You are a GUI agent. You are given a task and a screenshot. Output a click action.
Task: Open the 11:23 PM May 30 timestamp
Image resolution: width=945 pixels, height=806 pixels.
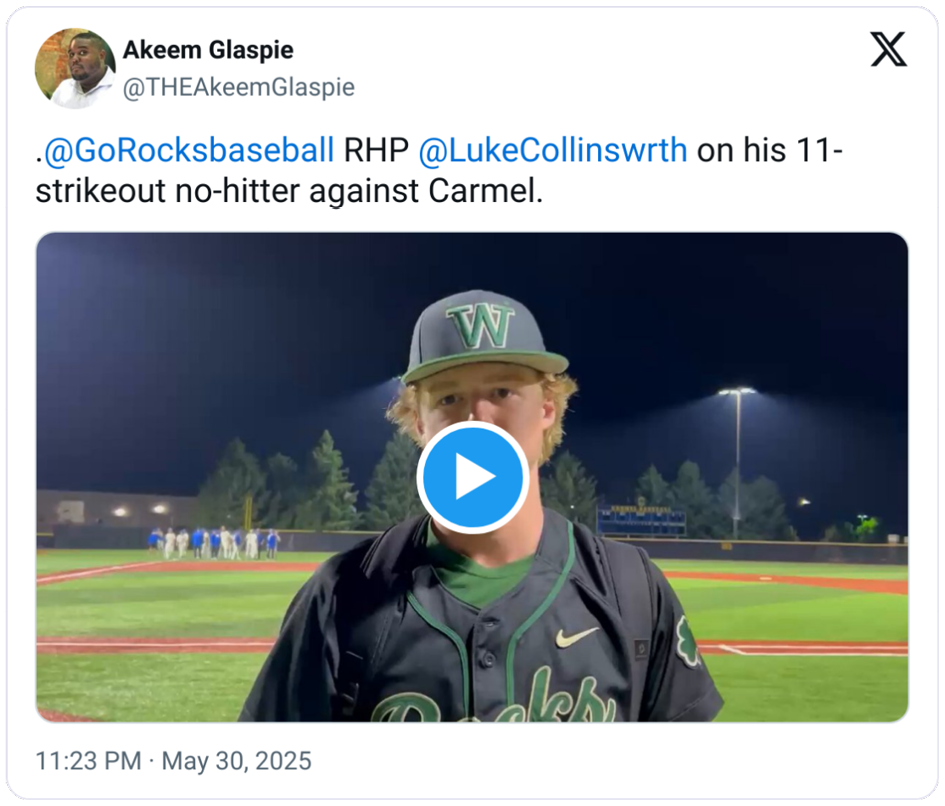(174, 761)
